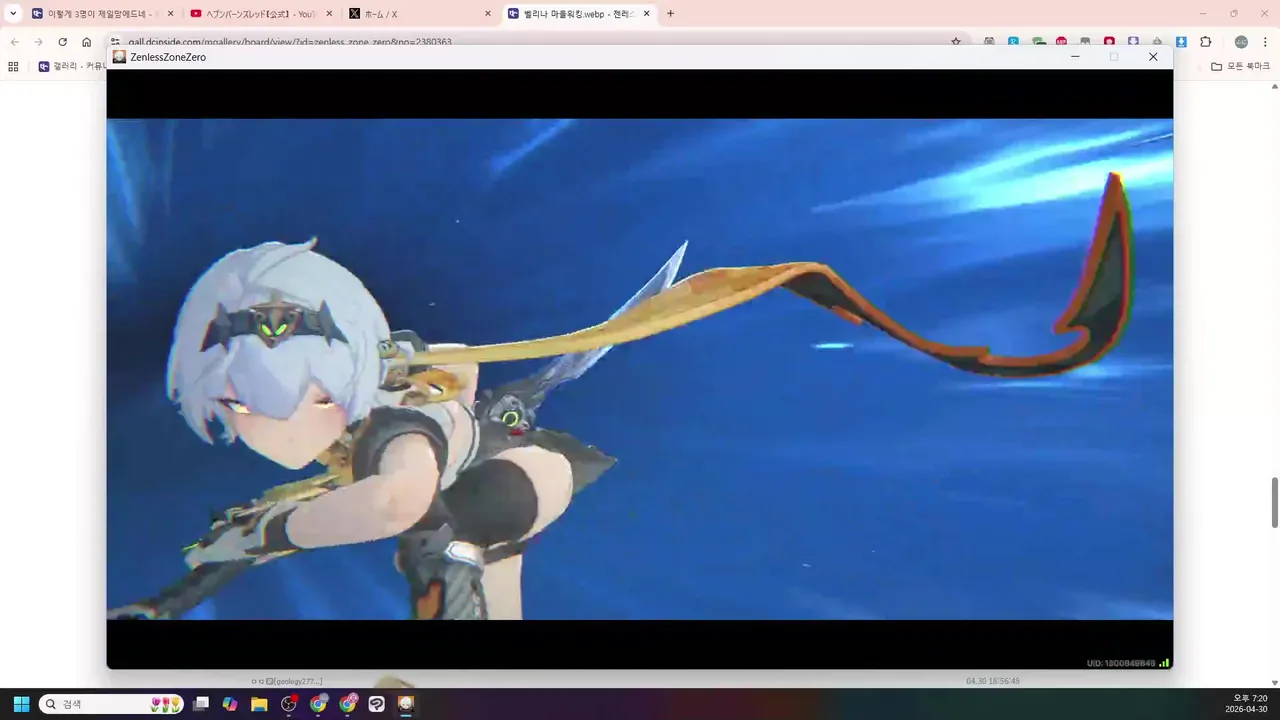
Task: Switch to the YouTube Heaven Burns Red tab
Action: pos(261,14)
